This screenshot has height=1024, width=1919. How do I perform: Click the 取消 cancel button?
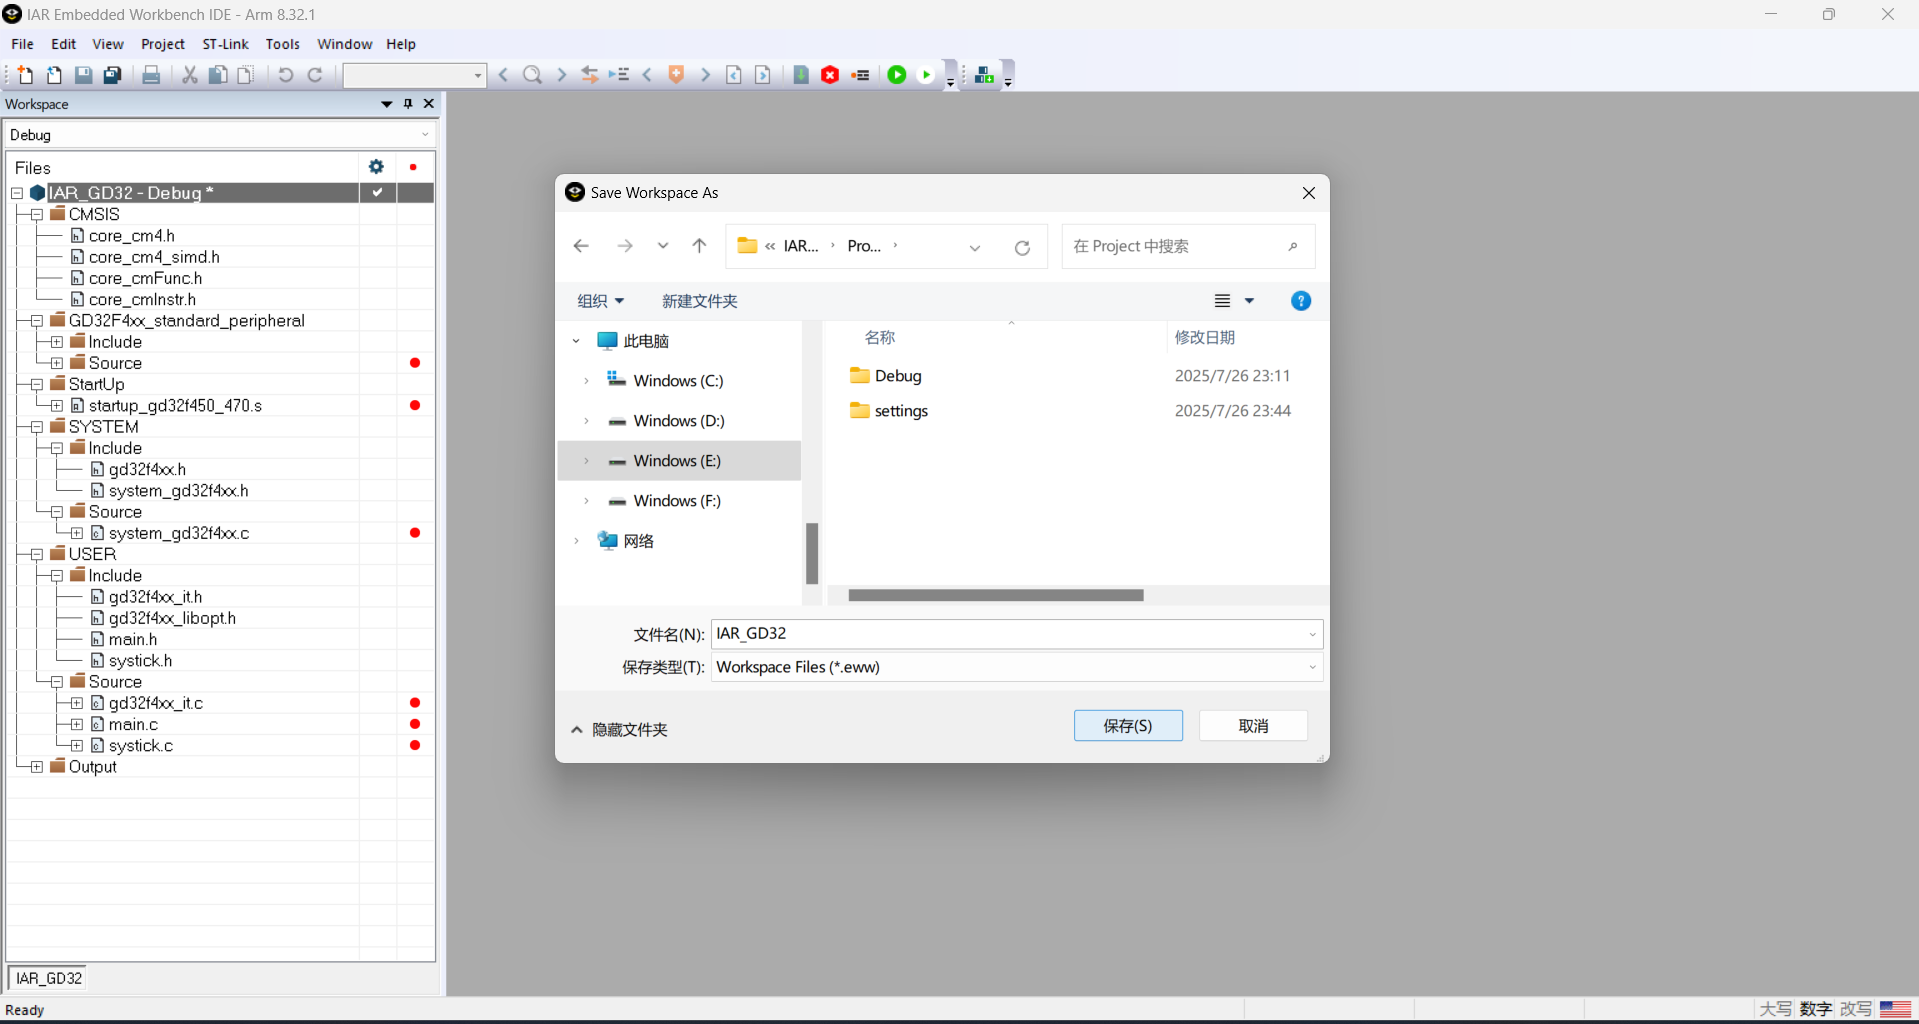point(1253,726)
